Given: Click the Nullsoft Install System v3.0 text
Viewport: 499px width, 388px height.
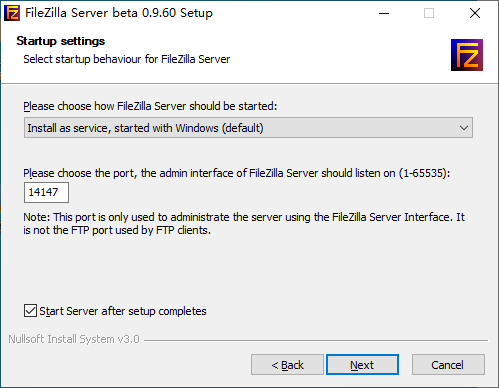Looking at the screenshot, I should click(74, 339).
